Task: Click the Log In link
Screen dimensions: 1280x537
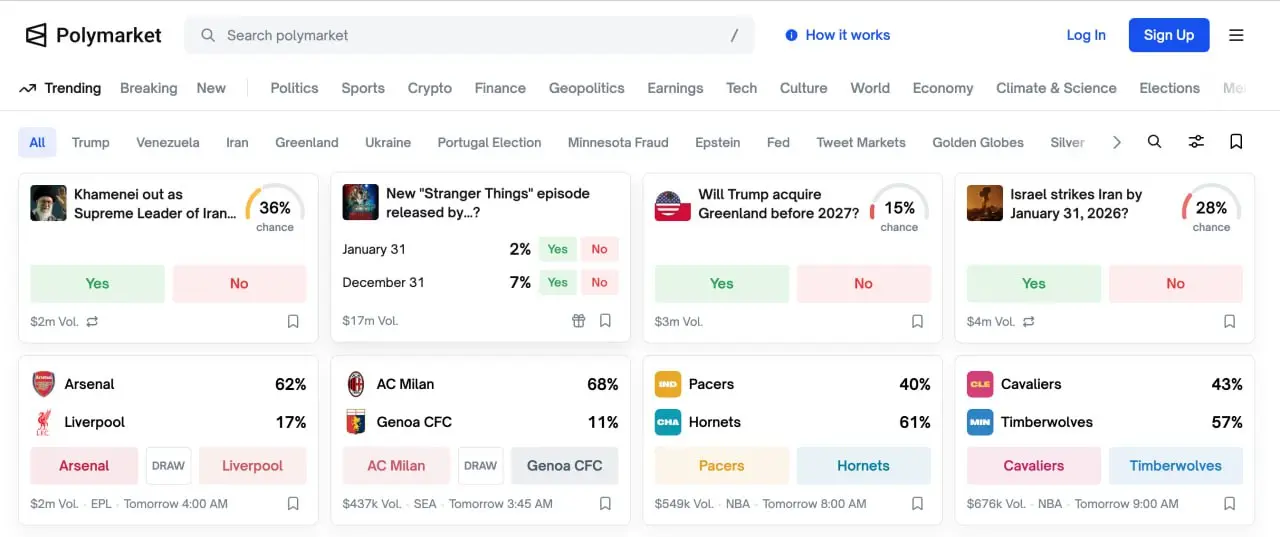Action: click(1086, 35)
